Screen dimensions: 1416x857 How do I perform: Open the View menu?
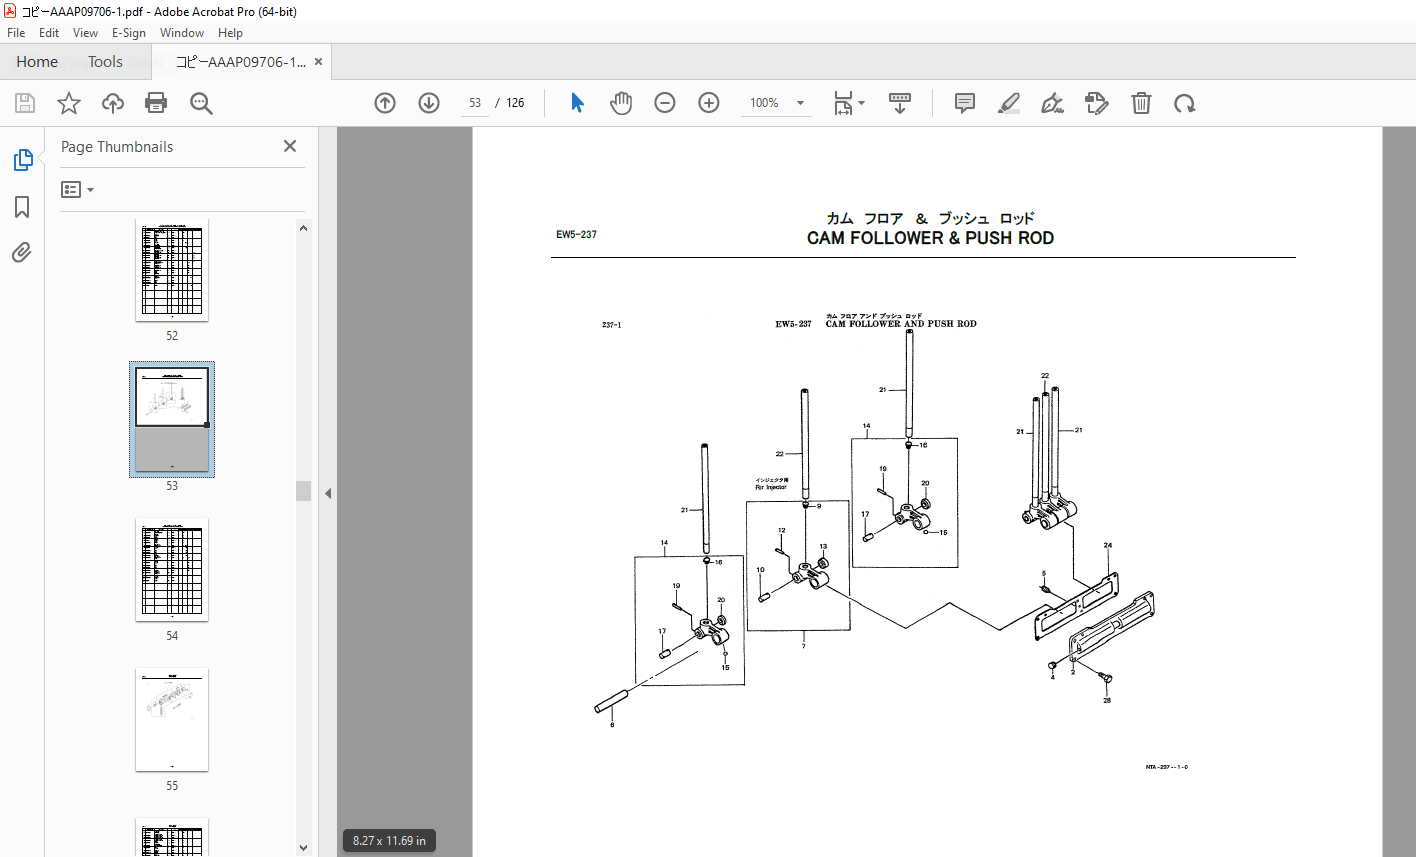pos(85,33)
